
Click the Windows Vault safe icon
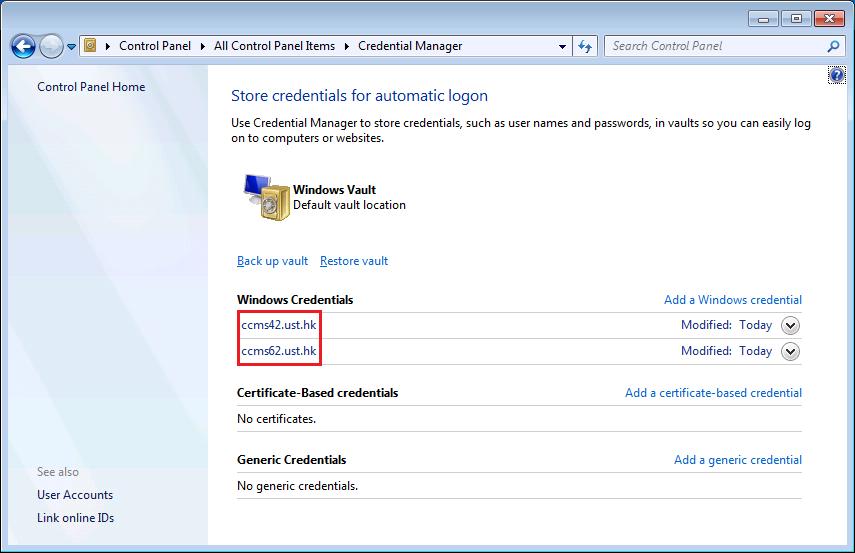tap(264, 196)
